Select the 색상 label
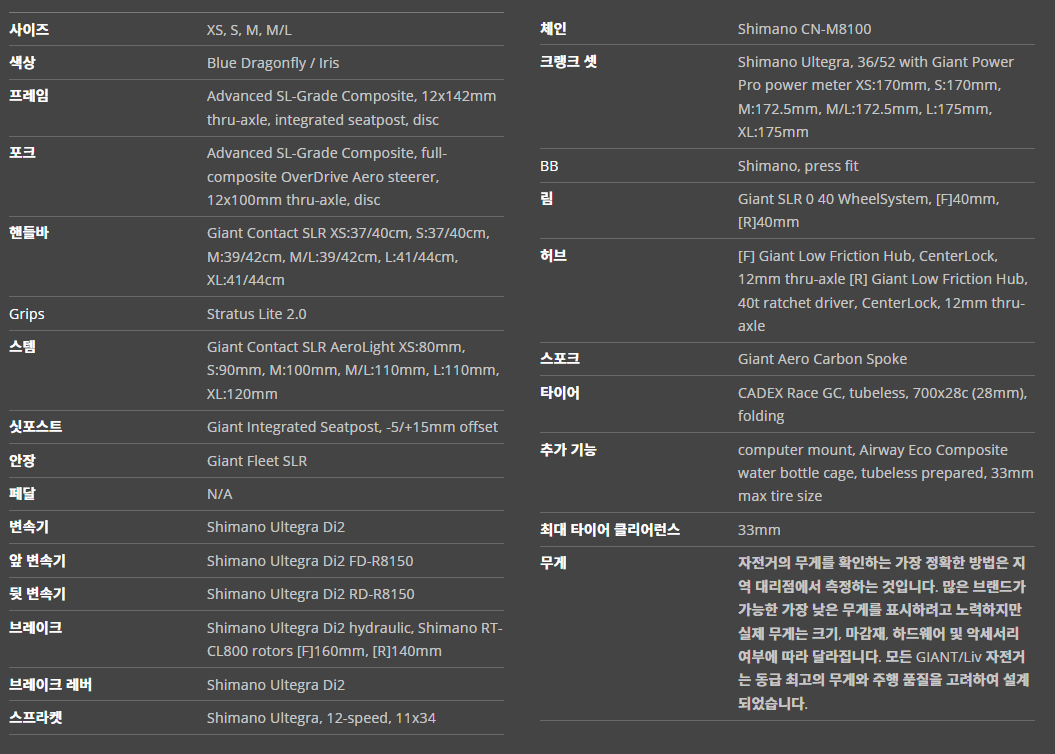1055x754 pixels. click(22, 63)
